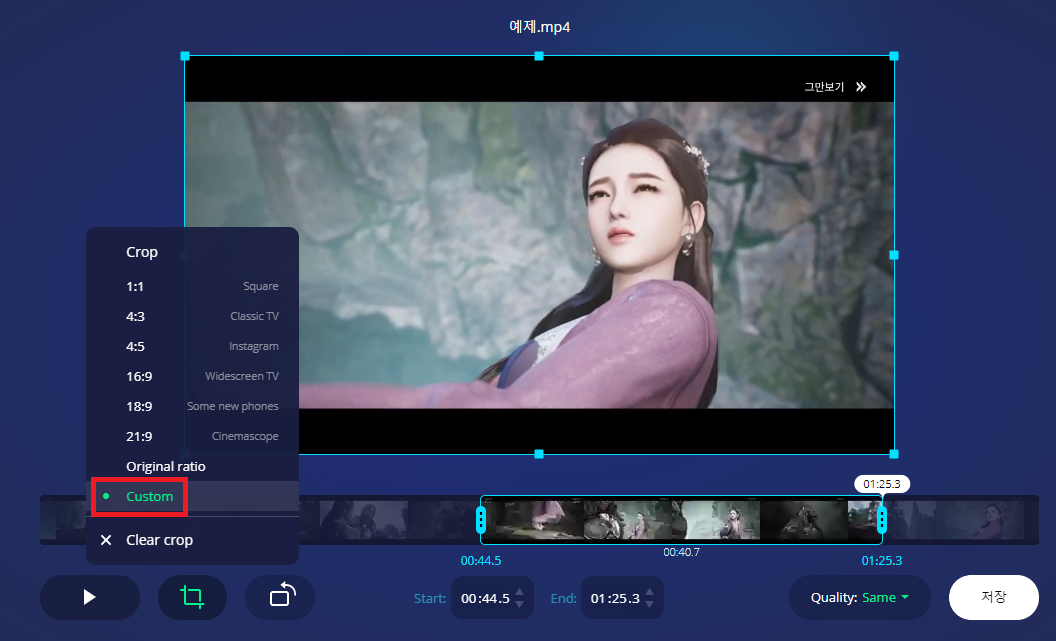
Task: Click the X icon beside Clear crop
Action: click(106, 540)
